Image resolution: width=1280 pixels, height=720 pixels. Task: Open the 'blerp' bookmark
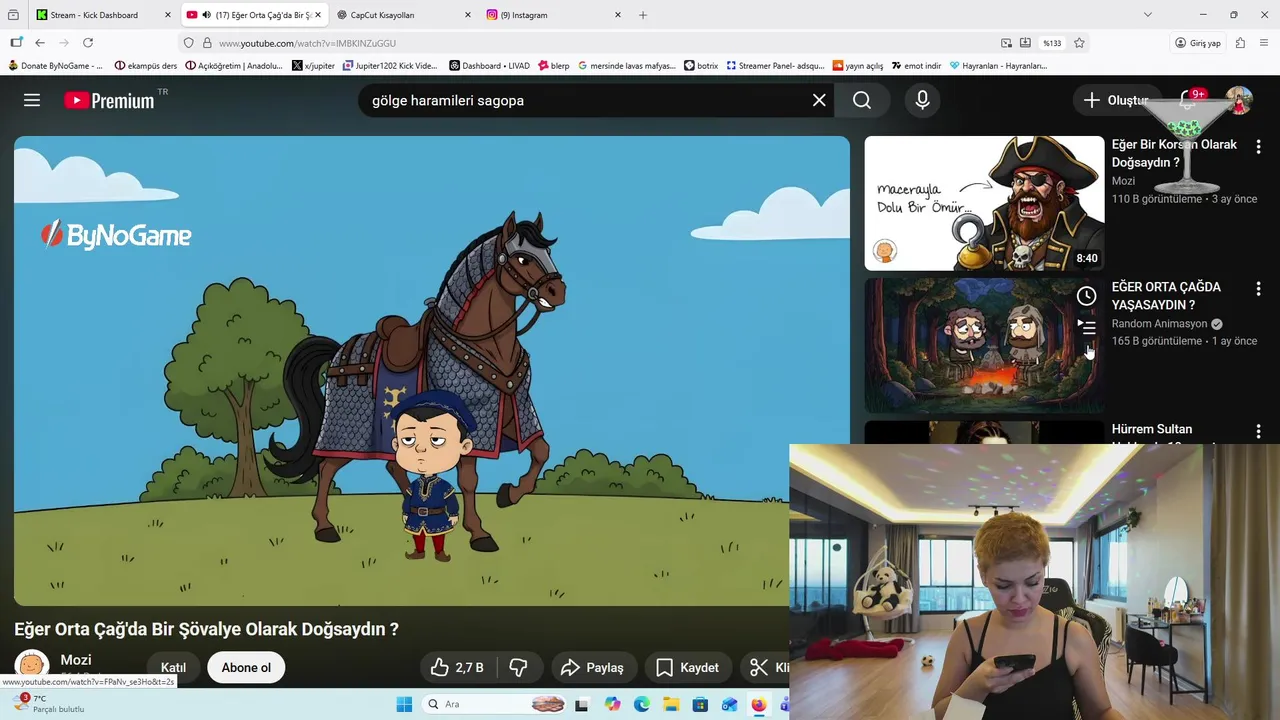553,65
